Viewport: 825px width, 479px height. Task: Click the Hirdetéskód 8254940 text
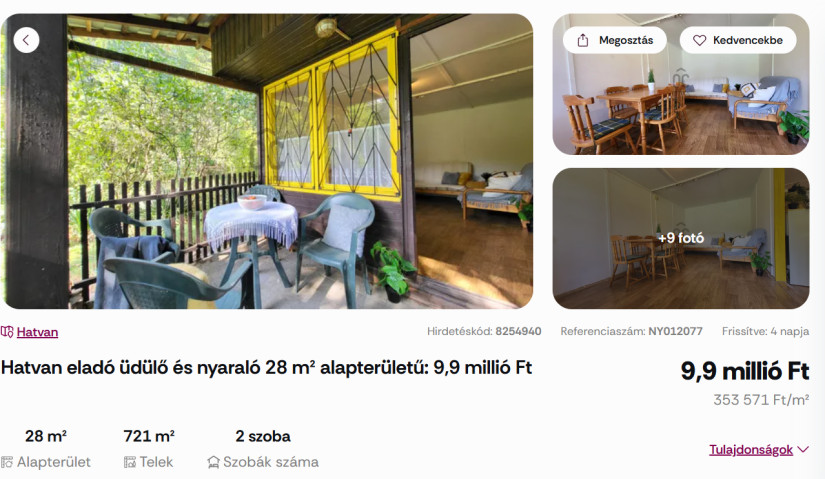coord(484,331)
